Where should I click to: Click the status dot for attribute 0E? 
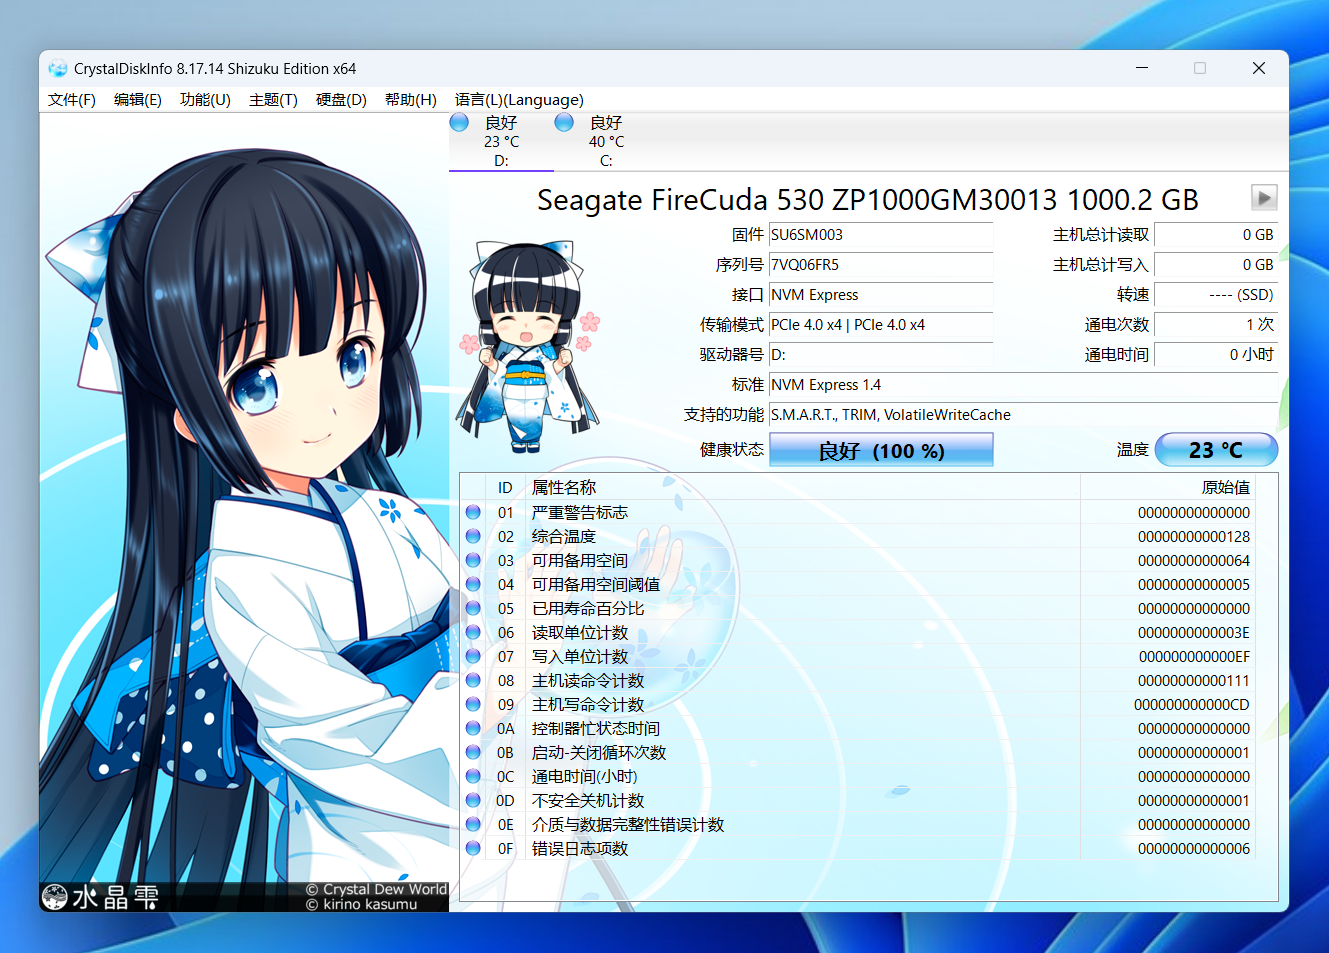click(473, 824)
